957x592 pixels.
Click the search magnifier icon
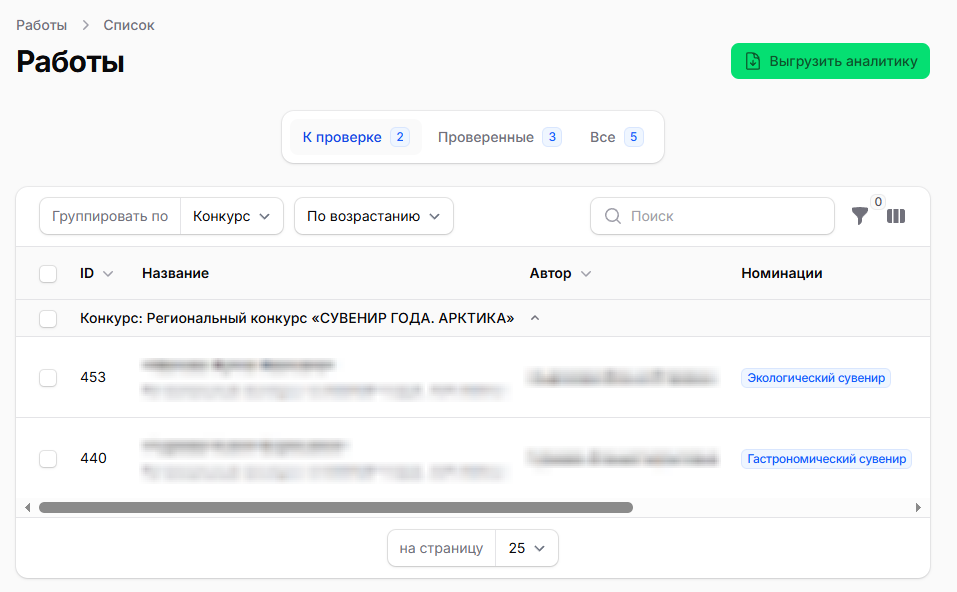(x=613, y=216)
